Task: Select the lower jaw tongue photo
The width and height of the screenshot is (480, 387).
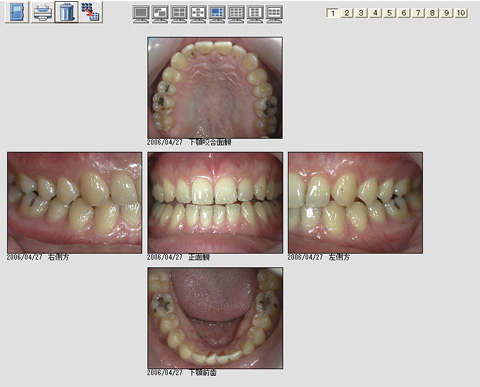Action: (x=215, y=318)
